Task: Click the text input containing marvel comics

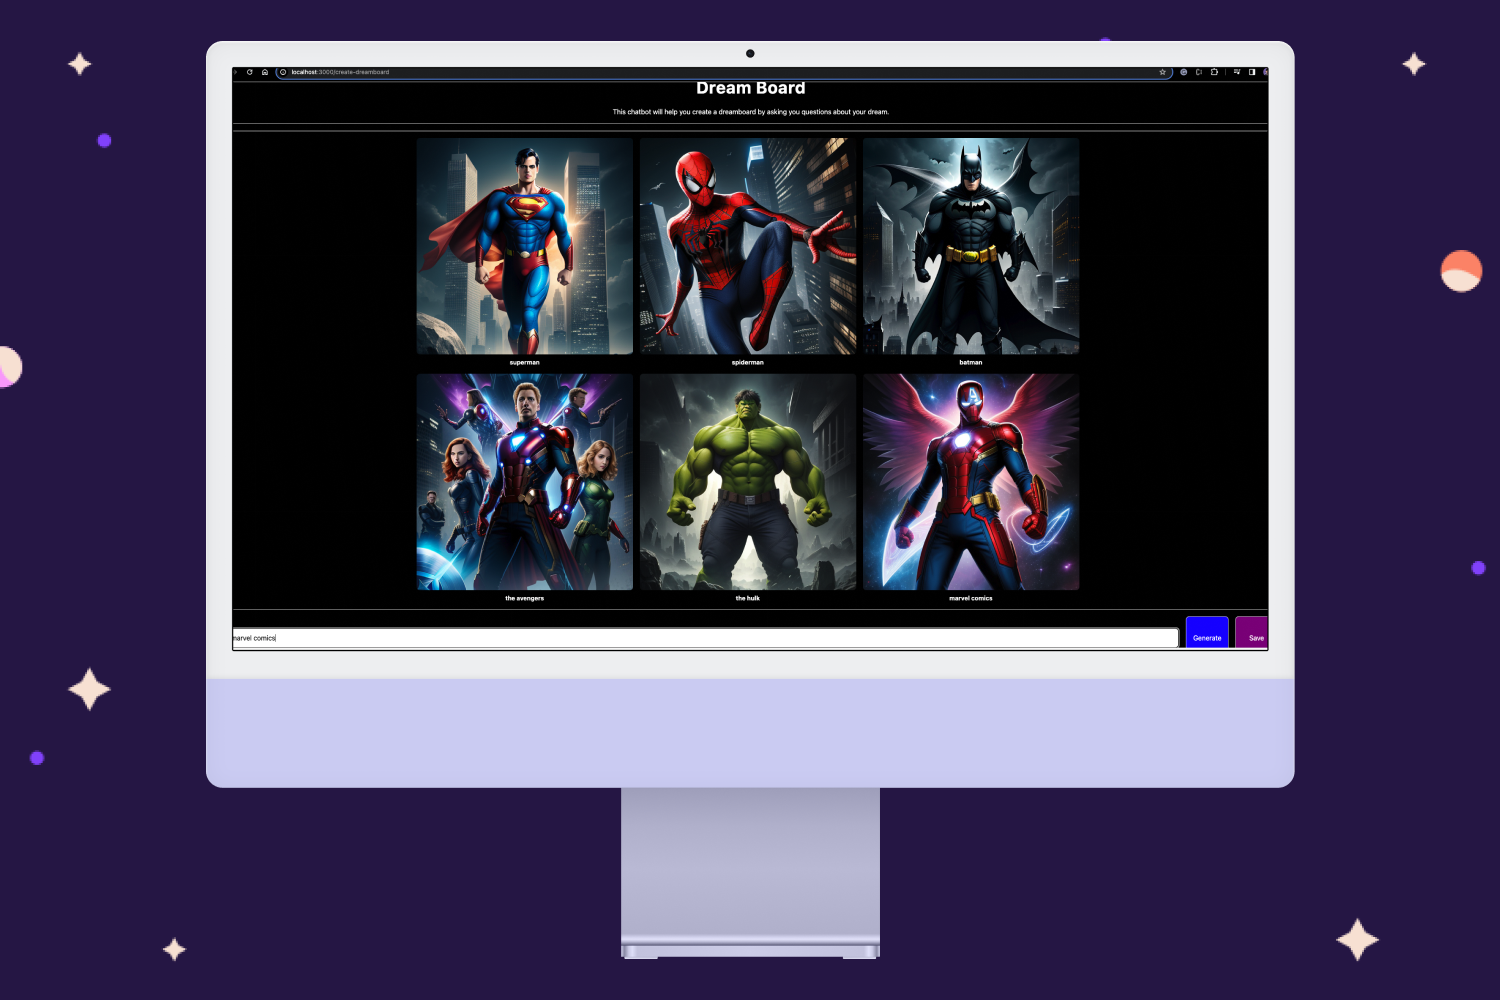Action: pos(706,638)
